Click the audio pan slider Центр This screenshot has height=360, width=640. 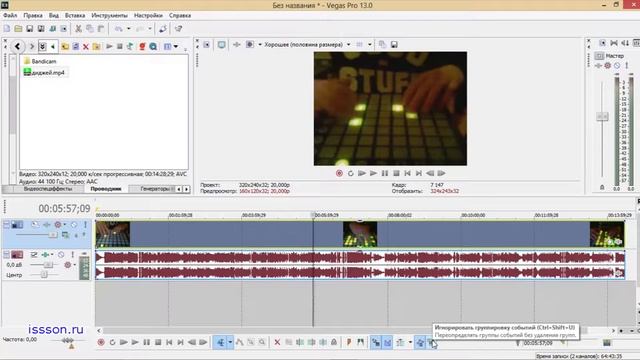pyautogui.click(x=44, y=275)
